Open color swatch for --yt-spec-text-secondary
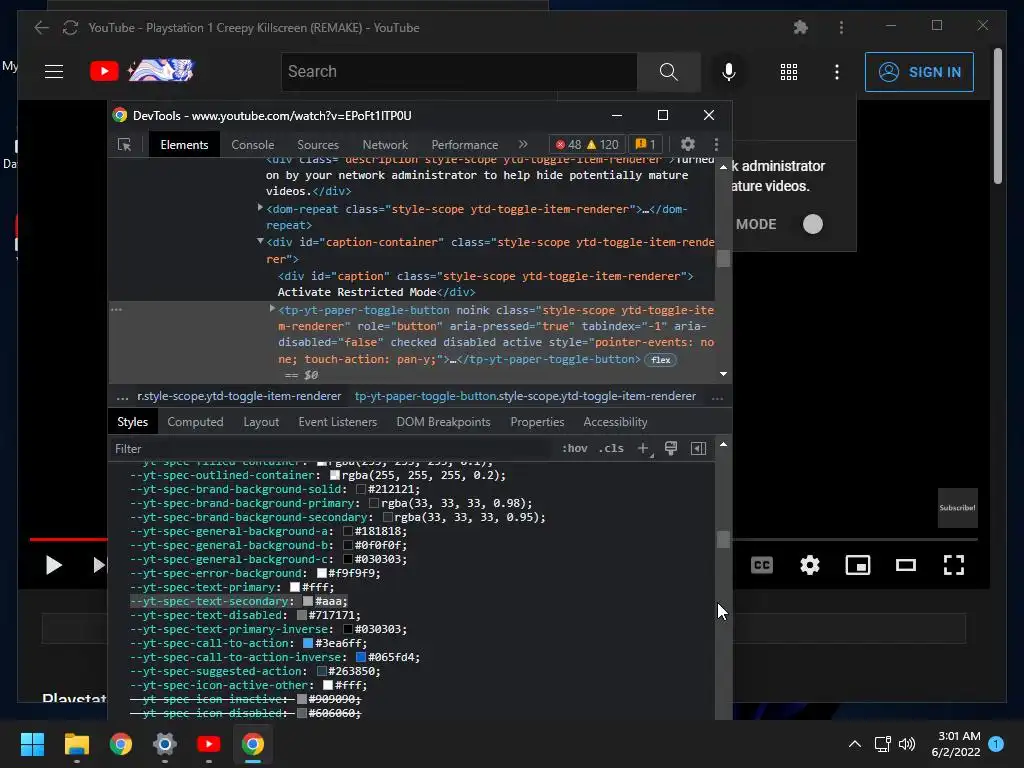Image resolution: width=1024 pixels, height=768 pixels. (x=308, y=601)
